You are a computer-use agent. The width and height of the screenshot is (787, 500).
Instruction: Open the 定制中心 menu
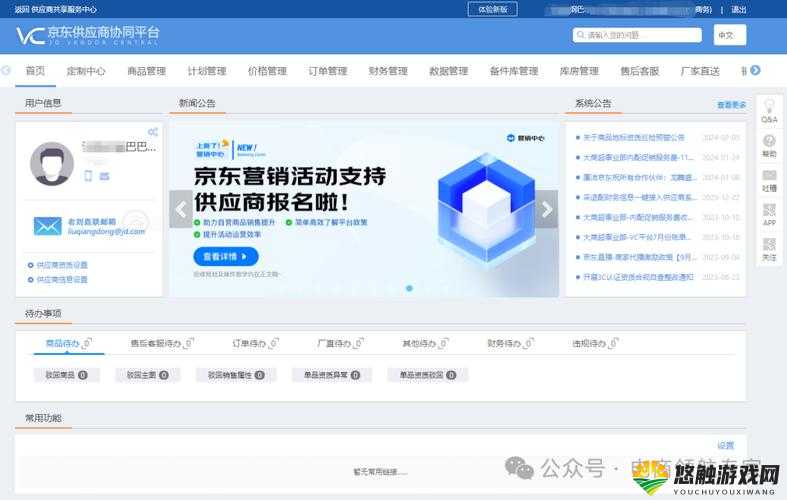[86, 71]
